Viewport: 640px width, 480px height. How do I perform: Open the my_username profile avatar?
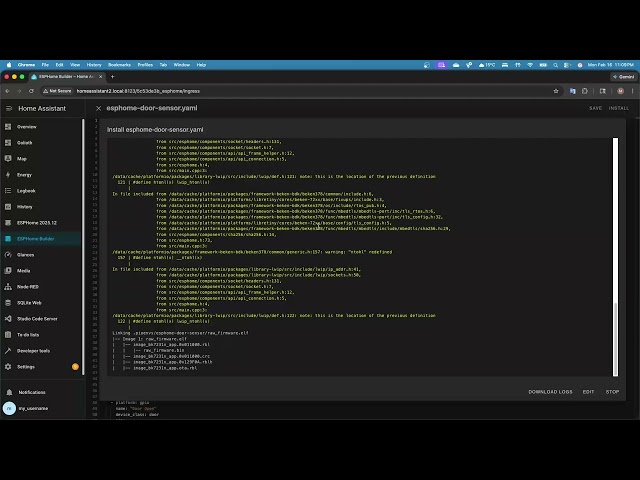tap(9, 408)
